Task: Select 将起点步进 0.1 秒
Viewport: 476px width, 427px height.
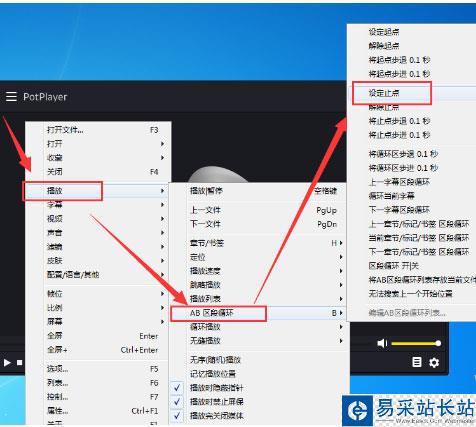Action: (x=412, y=74)
